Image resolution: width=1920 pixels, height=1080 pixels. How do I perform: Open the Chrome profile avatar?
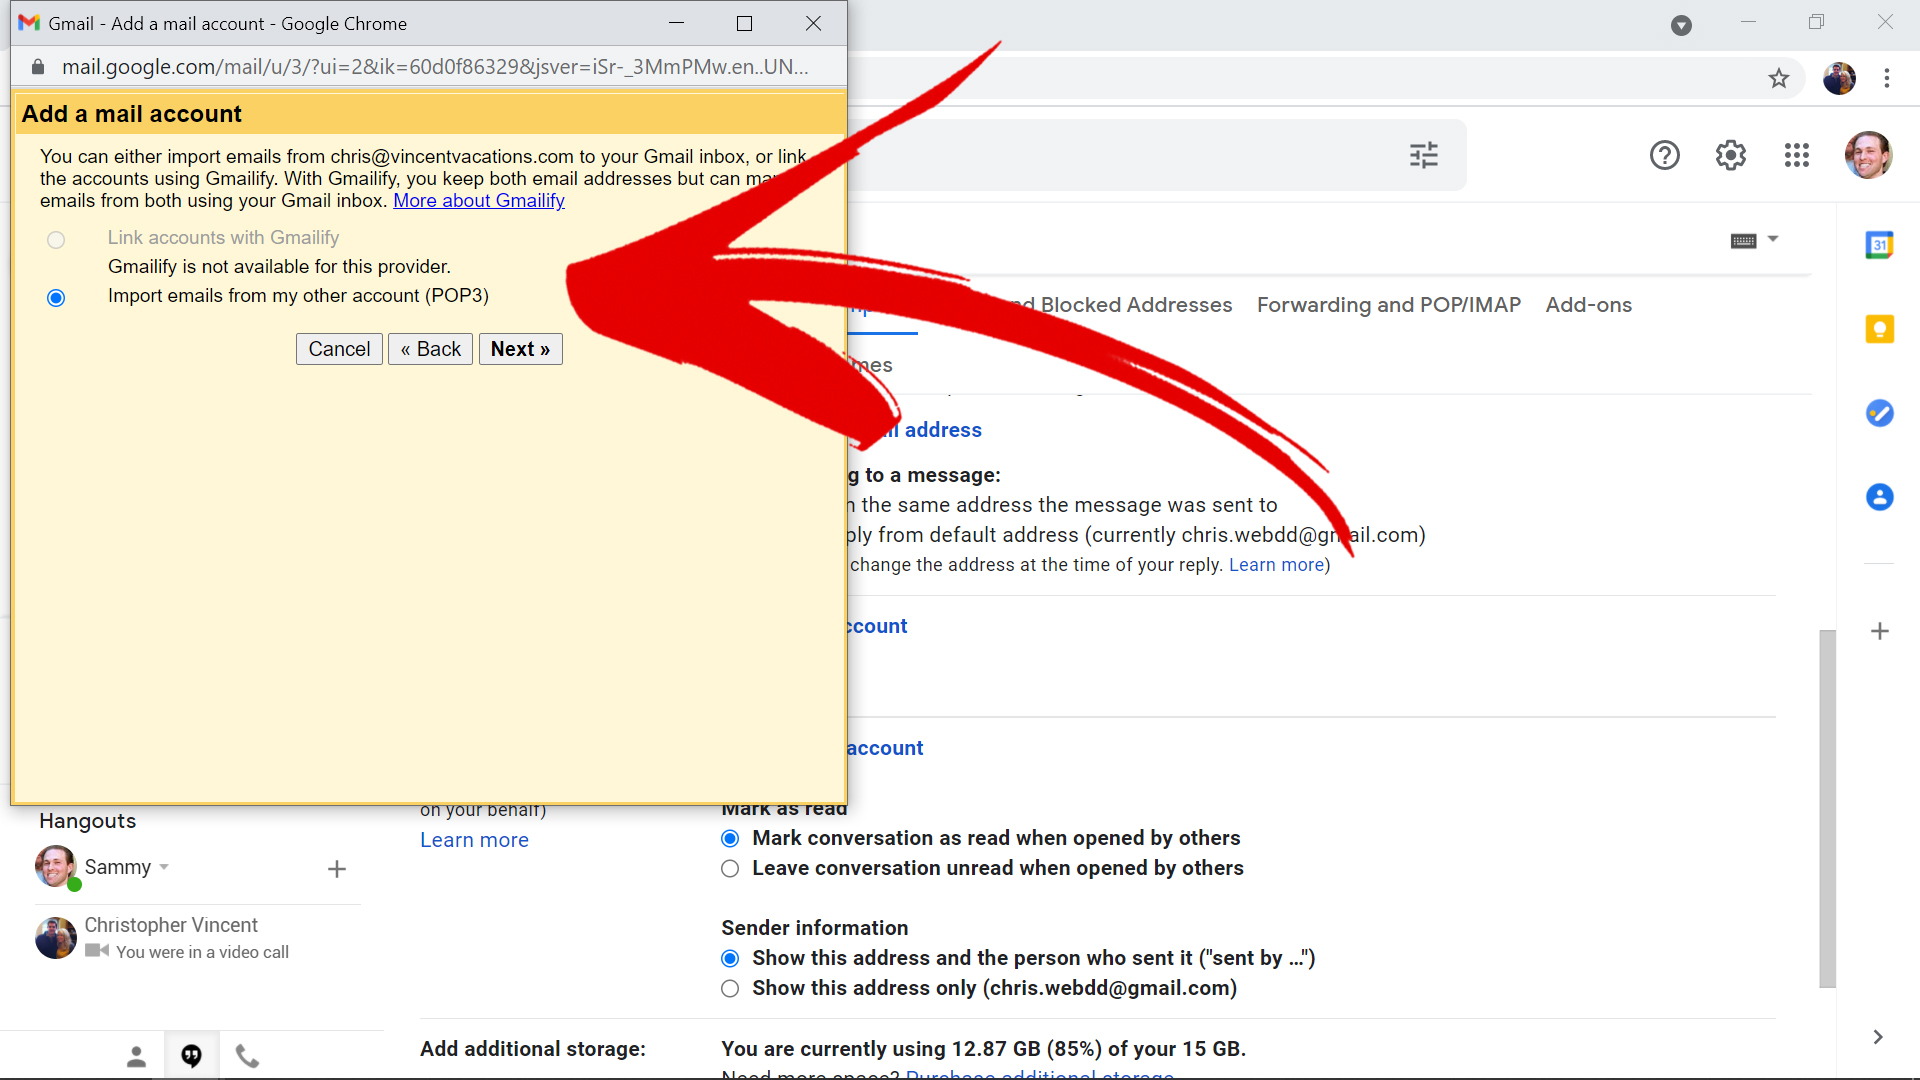1838,78
